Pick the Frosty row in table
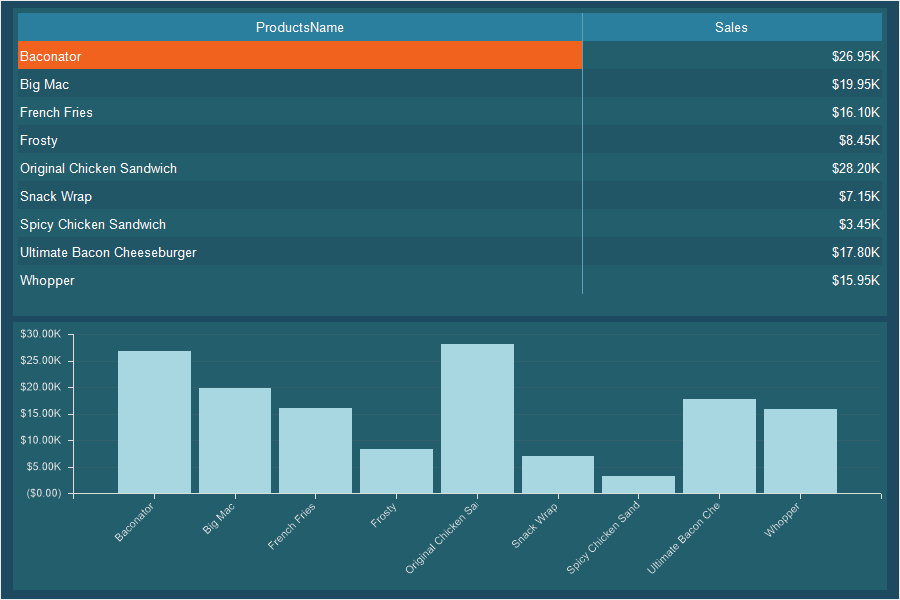Image resolution: width=900 pixels, height=600 pixels. click(300, 141)
